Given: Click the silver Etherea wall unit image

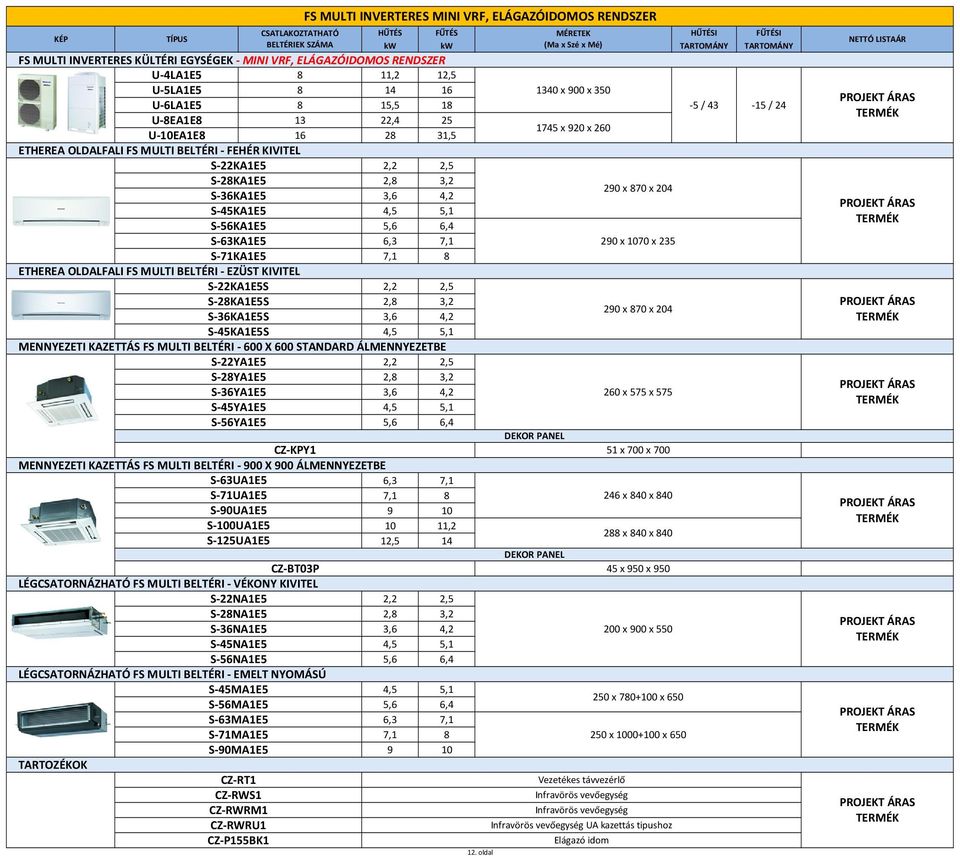Looking at the screenshot, I should point(61,304).
